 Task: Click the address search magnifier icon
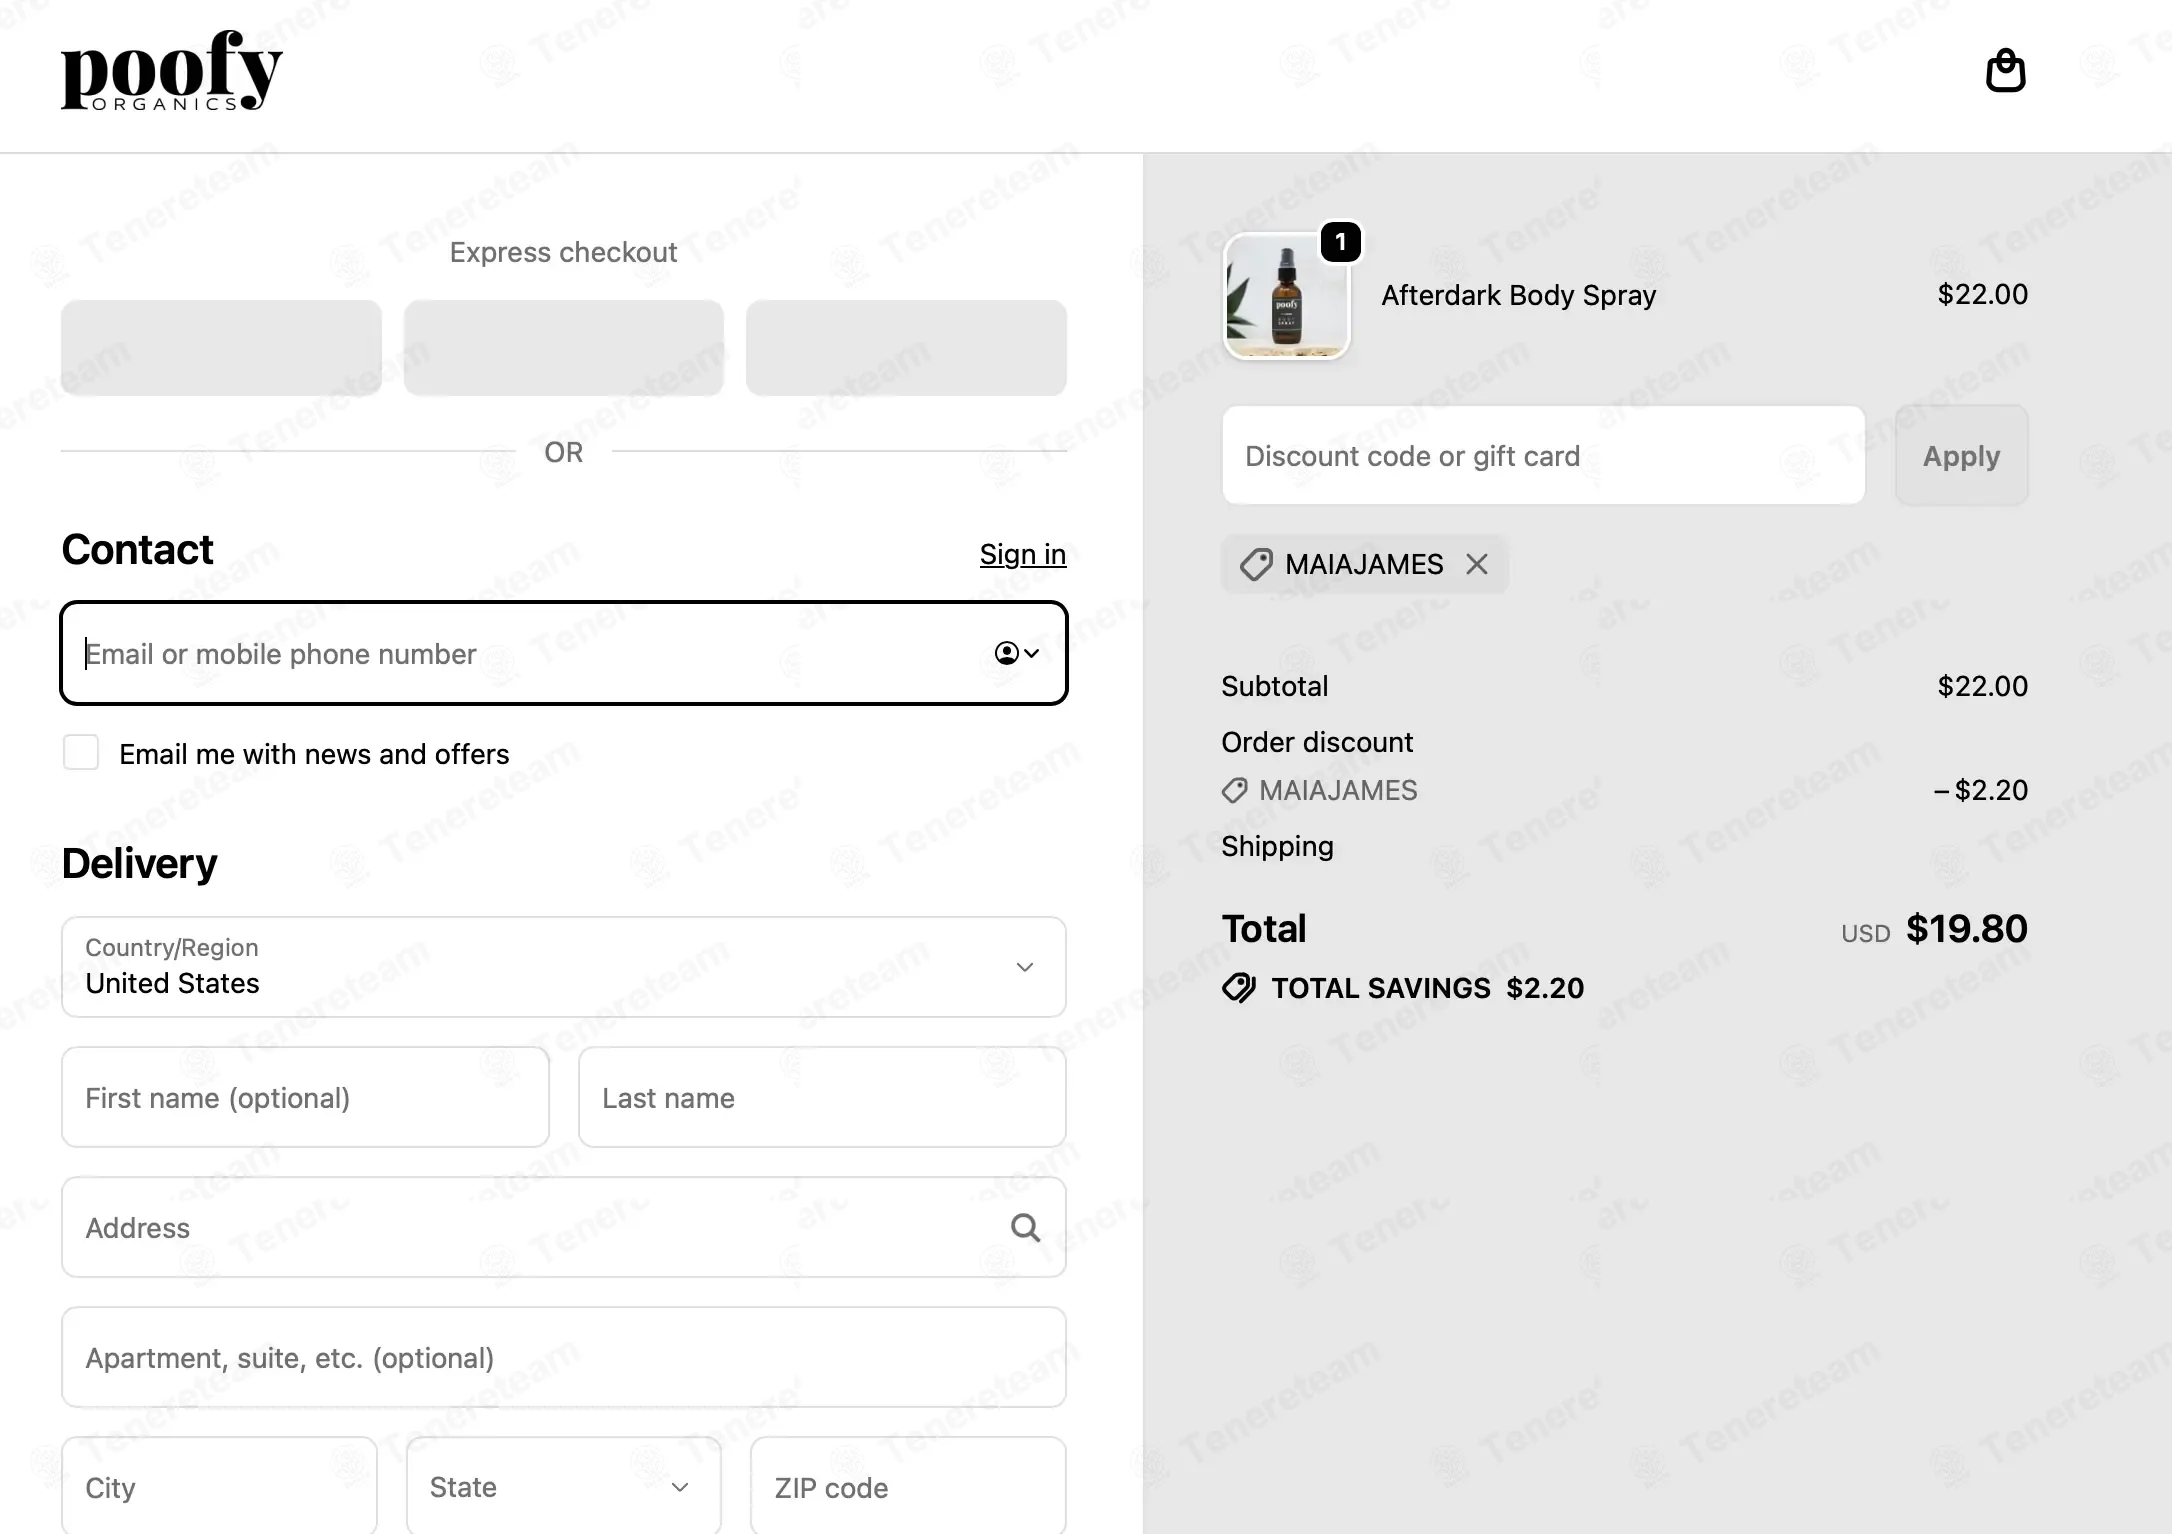coord(1025,1227)
